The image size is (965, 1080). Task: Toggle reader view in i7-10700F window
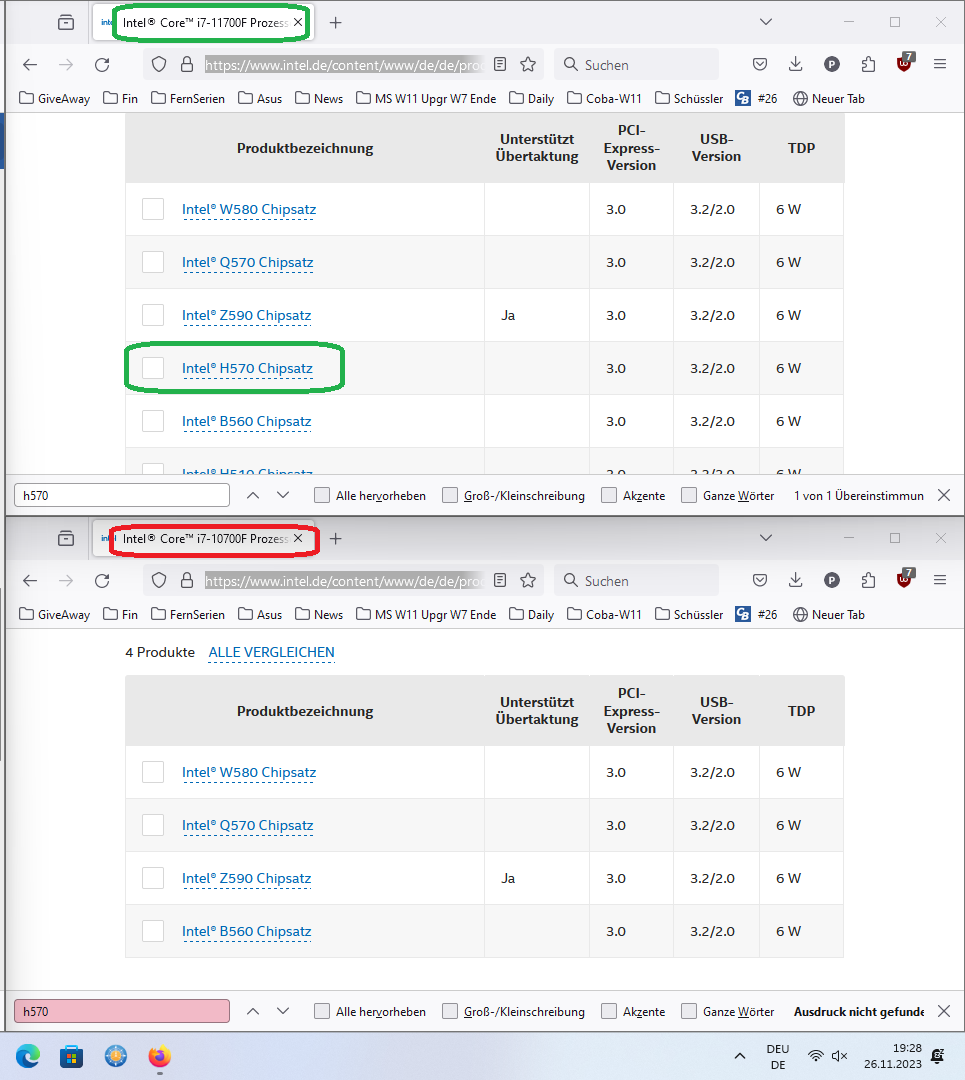[x=500, y=581]
